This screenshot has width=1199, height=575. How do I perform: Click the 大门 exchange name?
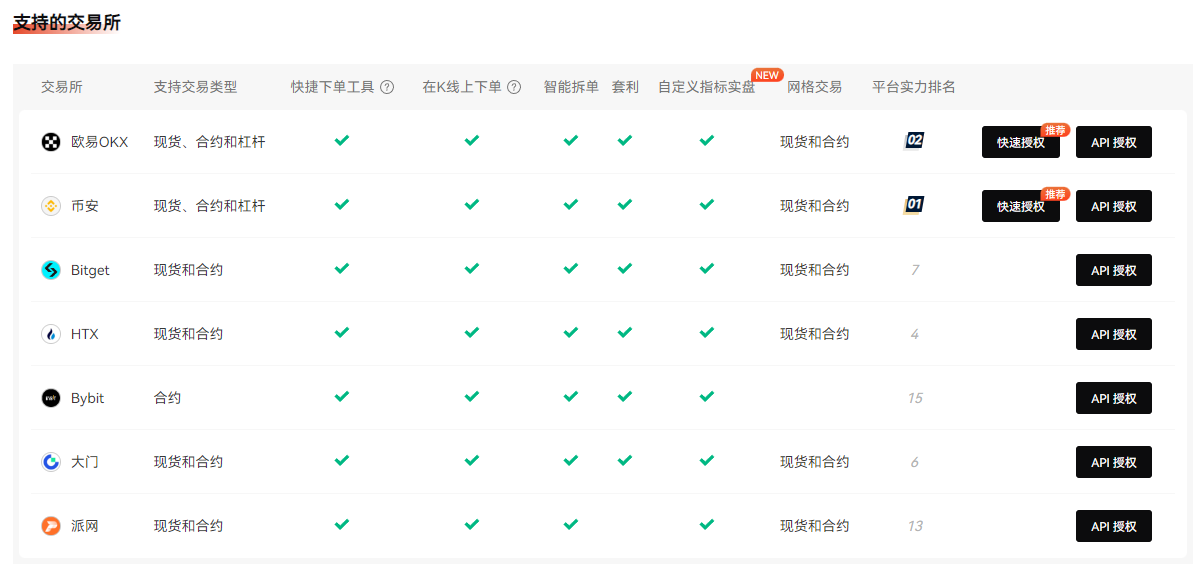click(x=85, y=462)
